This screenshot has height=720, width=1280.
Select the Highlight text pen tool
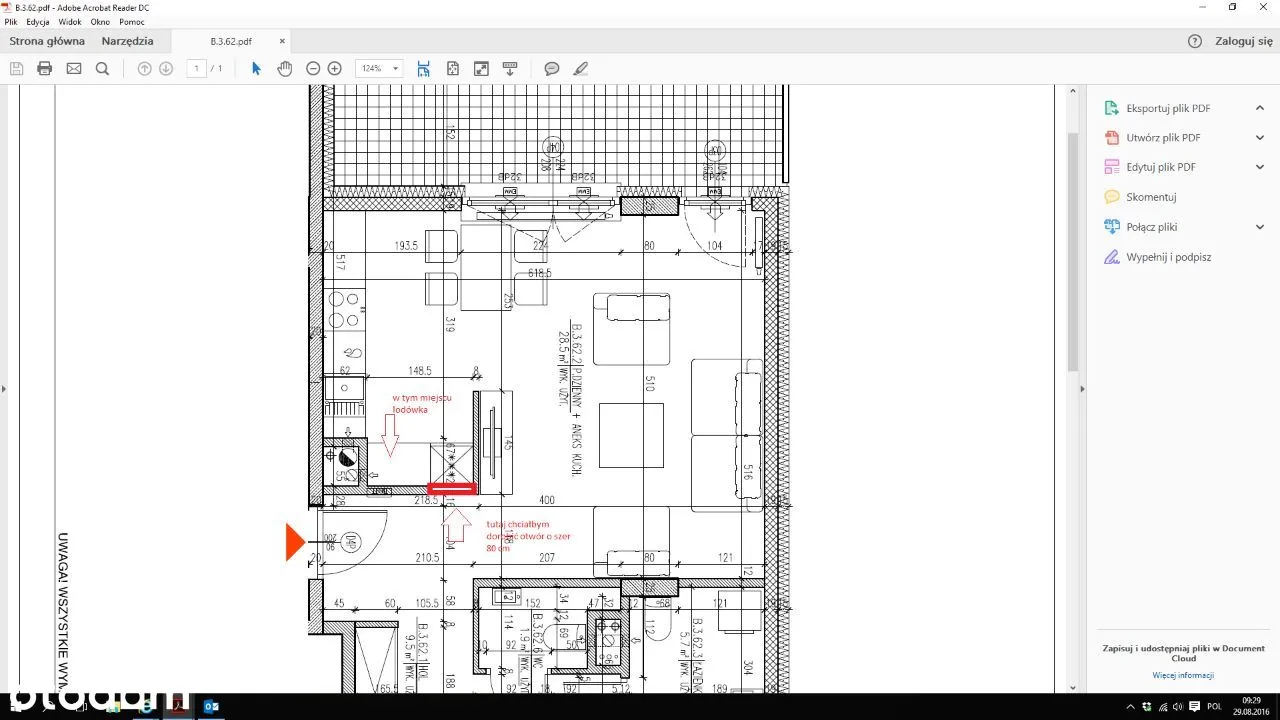pyautogui.click(x=581, y=68)
